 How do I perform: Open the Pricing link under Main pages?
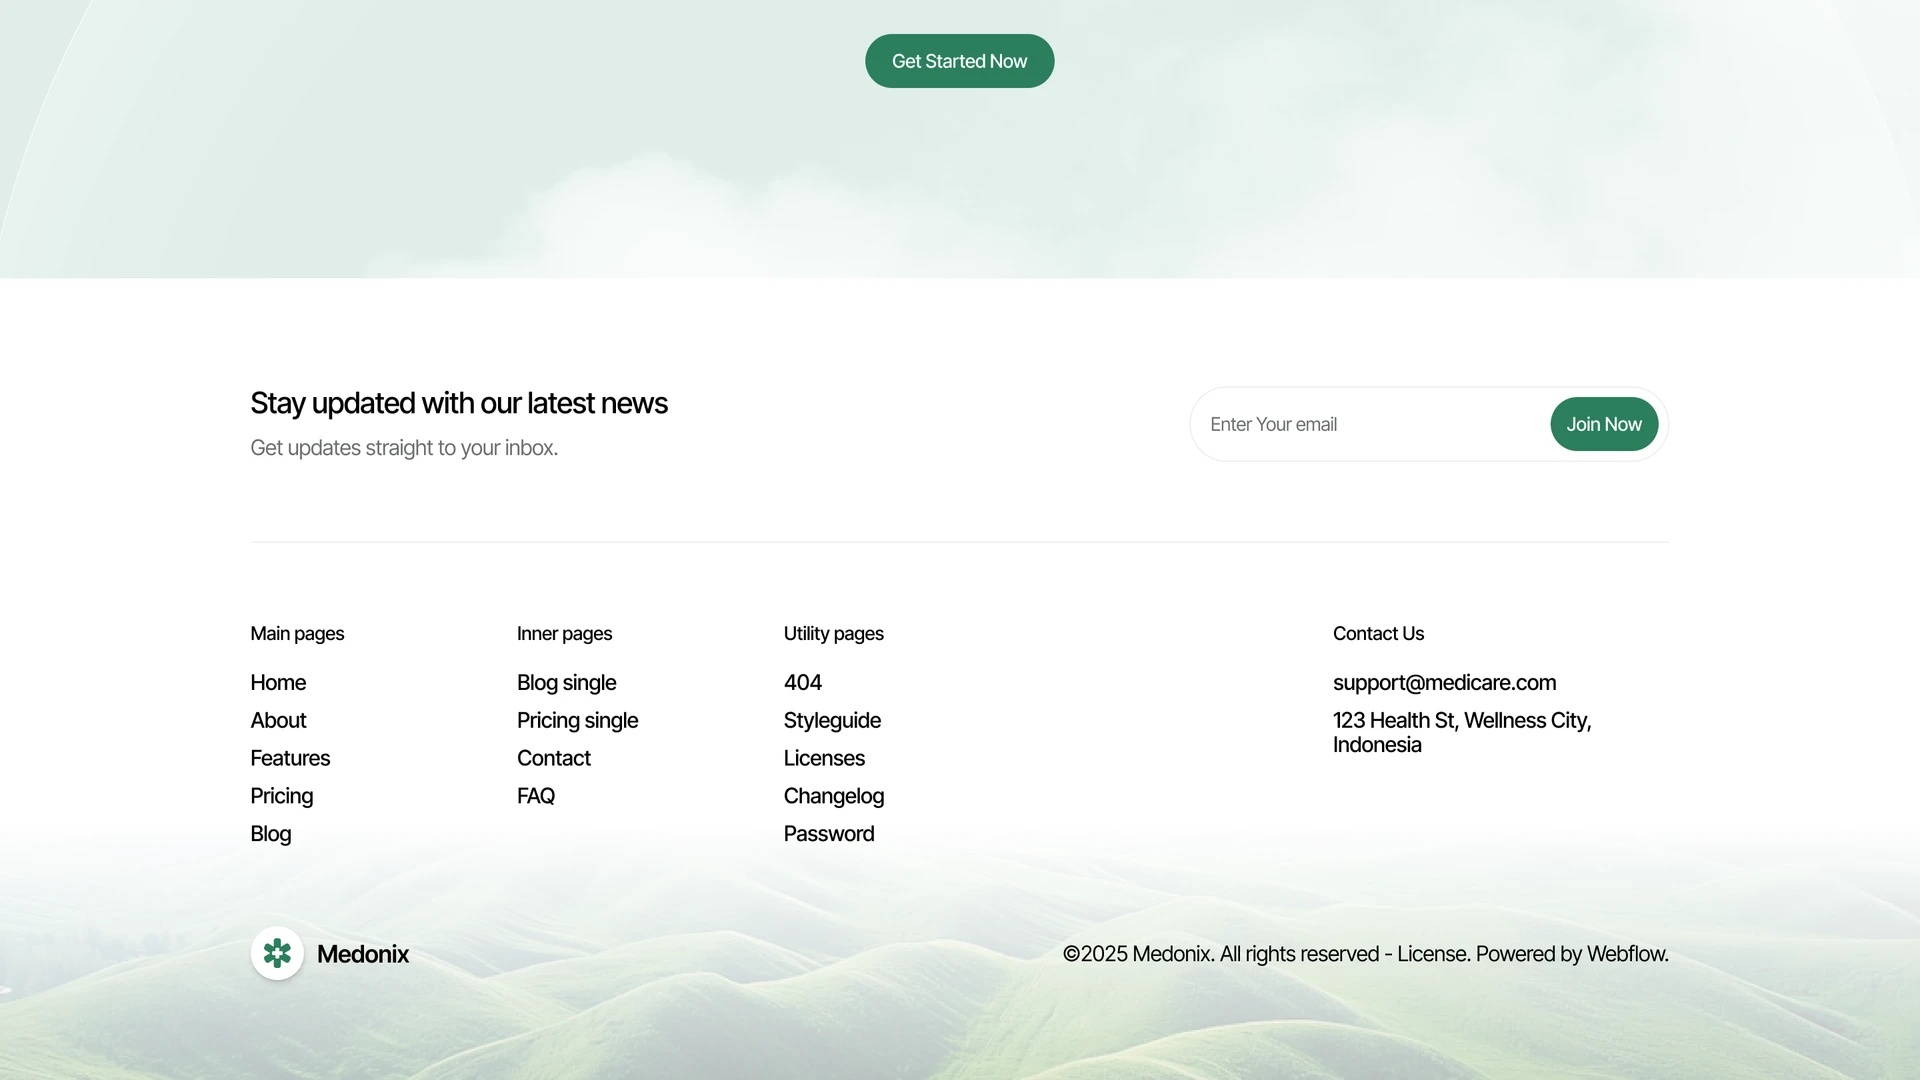[x=281, y=796]
